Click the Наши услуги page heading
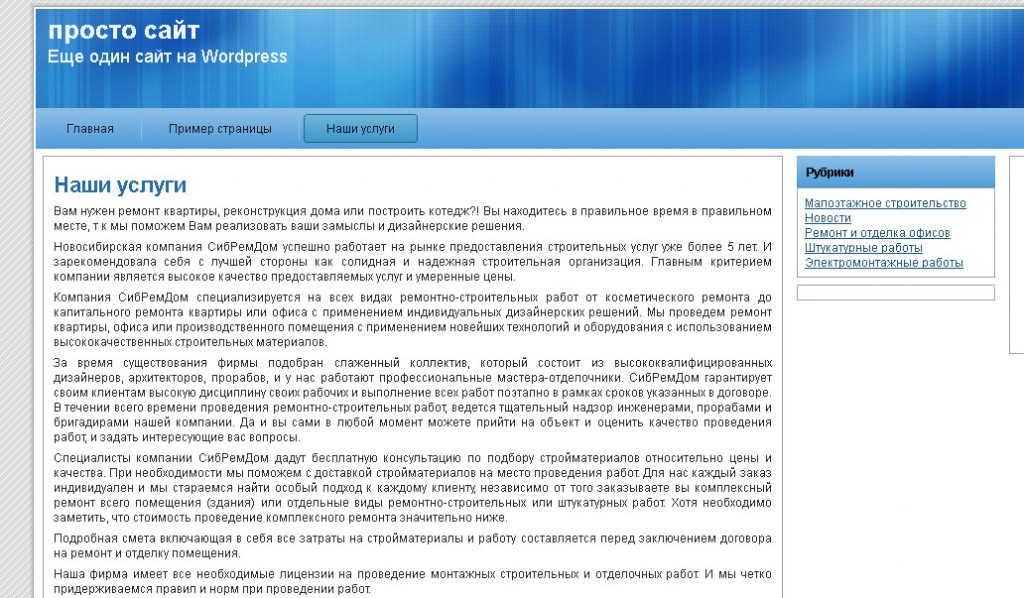1024x598 pixels. pos(120,185)
